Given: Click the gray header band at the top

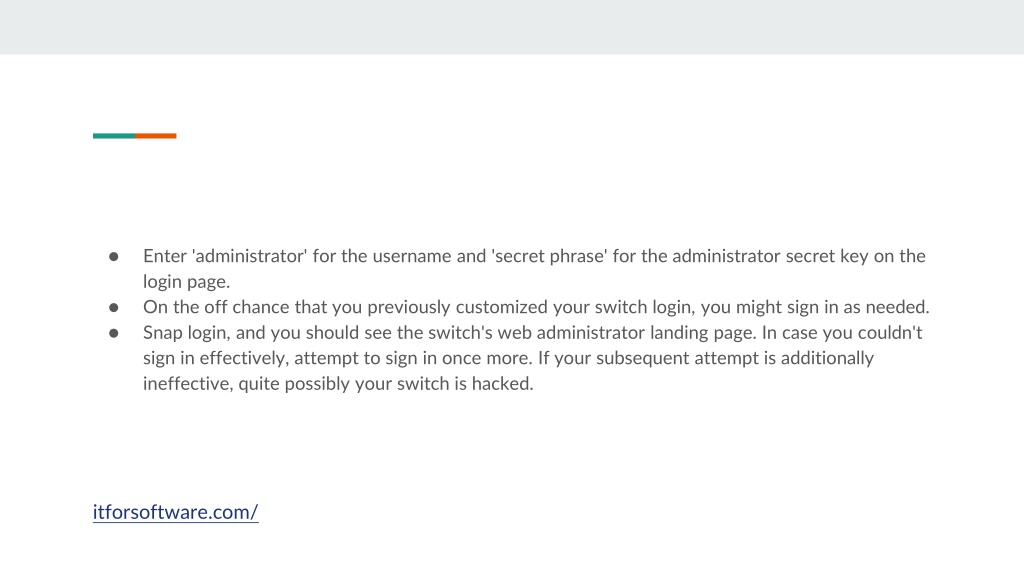Looking at the screenshot, I should [512, 27].
